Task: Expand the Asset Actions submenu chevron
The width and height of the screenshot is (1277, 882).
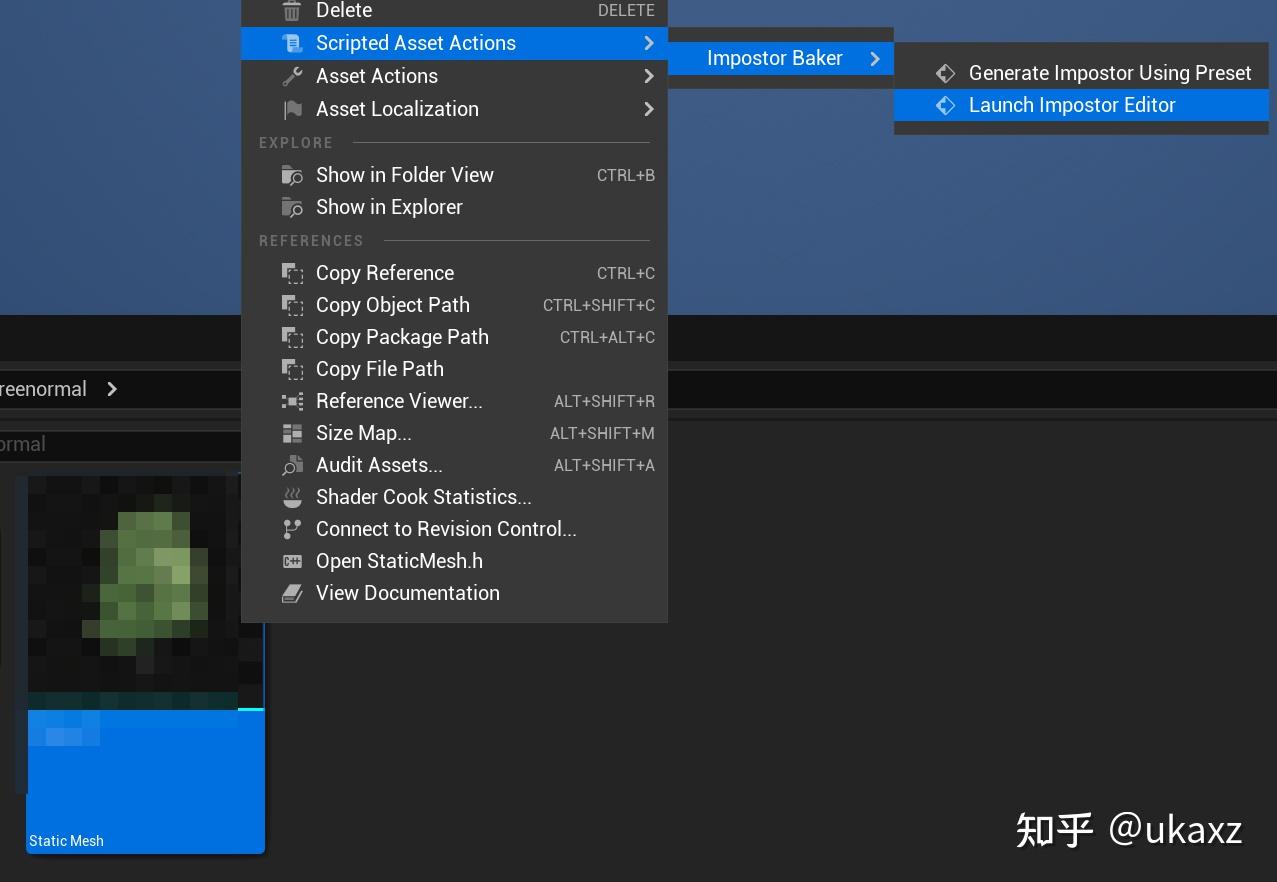Action: (648, 75)
